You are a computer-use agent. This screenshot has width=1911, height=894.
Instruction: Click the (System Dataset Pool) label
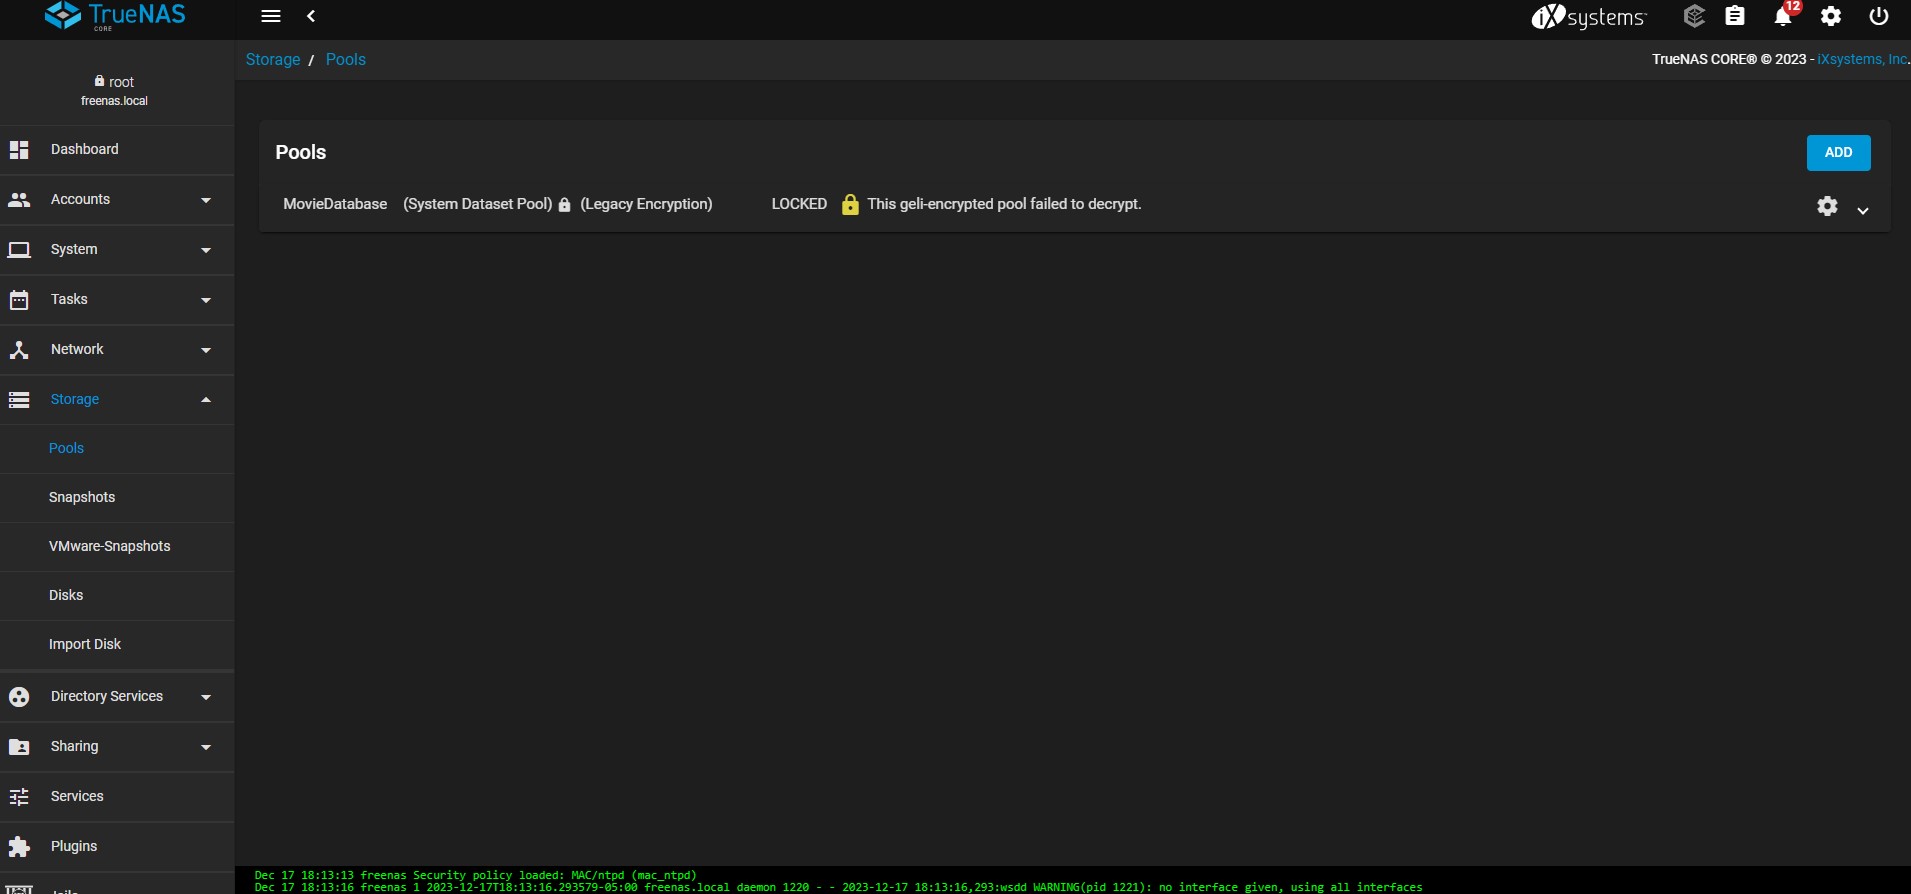click(x=478, y=204)
